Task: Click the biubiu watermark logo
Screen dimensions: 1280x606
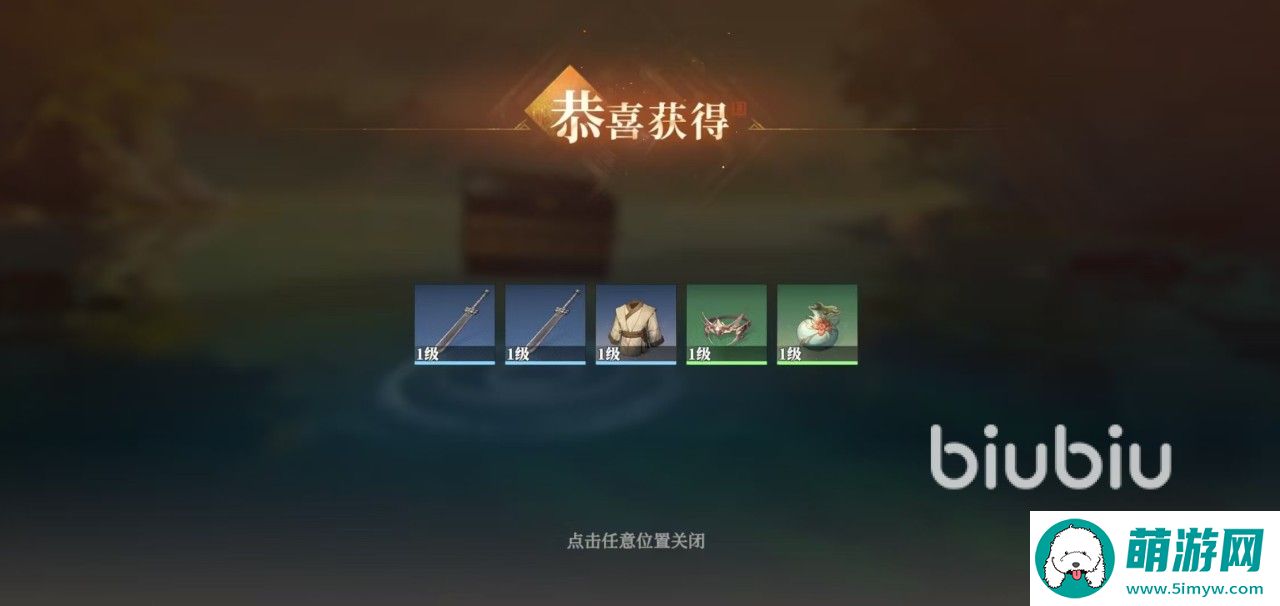Action: (x=1050, y=457)
